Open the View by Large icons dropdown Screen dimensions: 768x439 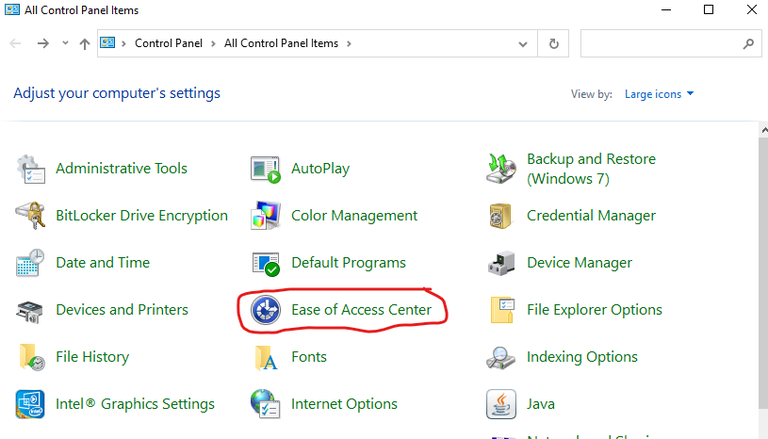pyautogui.click(x=659, y=94)
